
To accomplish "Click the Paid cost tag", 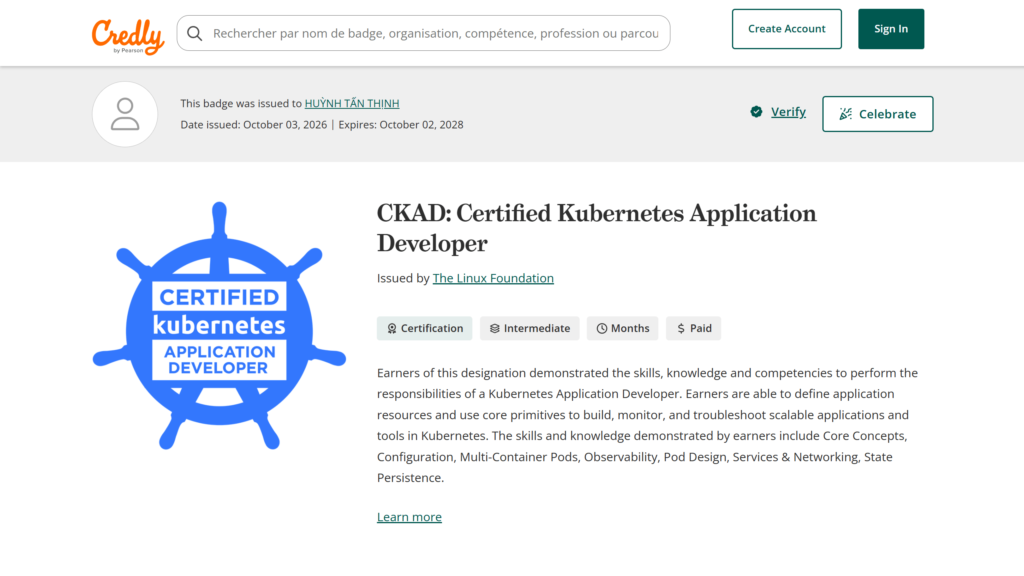I will click(694, 328).
